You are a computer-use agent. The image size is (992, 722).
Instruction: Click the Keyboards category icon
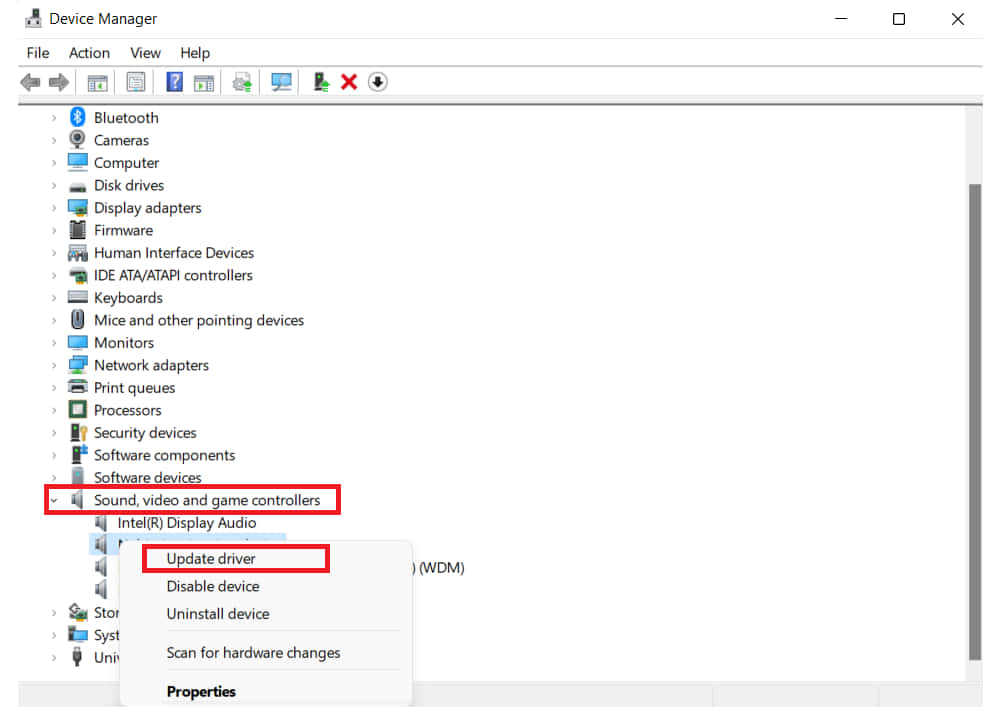coord(77,297)
